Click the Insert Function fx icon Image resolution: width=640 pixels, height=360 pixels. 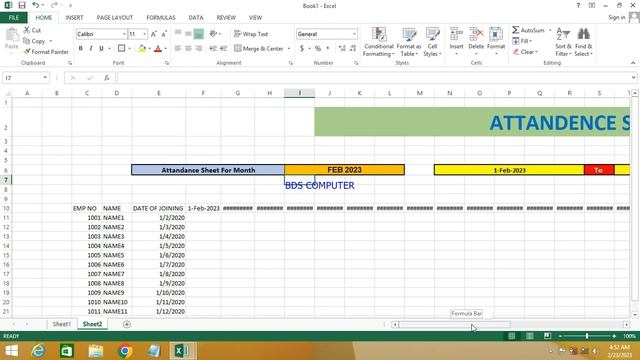107,78
